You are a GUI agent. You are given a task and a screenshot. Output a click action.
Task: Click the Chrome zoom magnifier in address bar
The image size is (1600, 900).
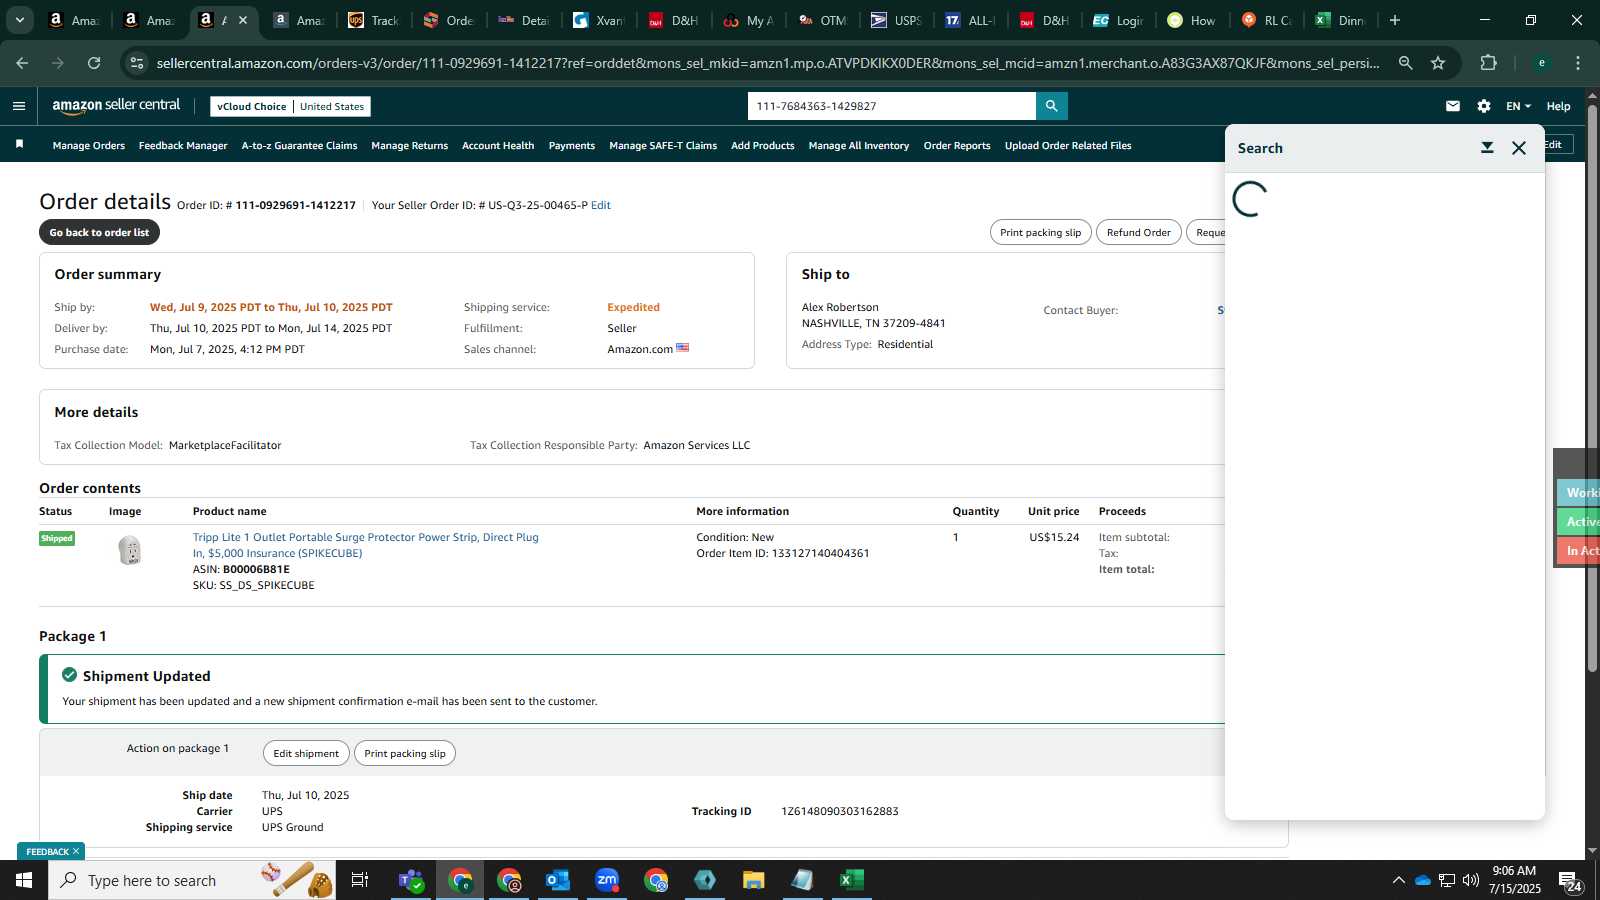coord(1406,63)
